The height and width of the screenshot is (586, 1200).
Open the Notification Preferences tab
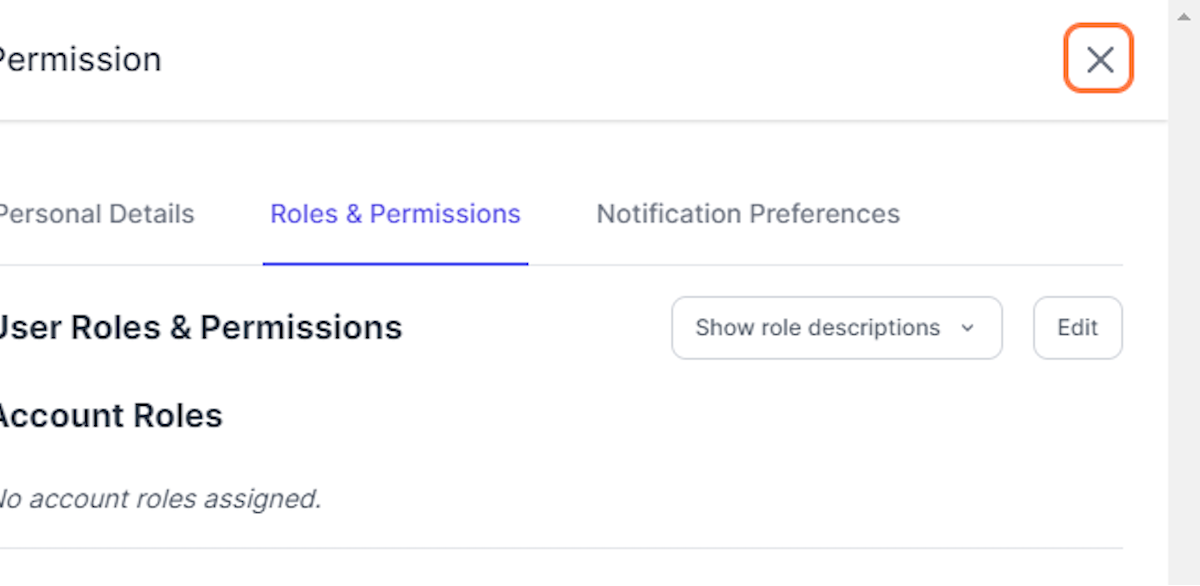click(748, 214)
